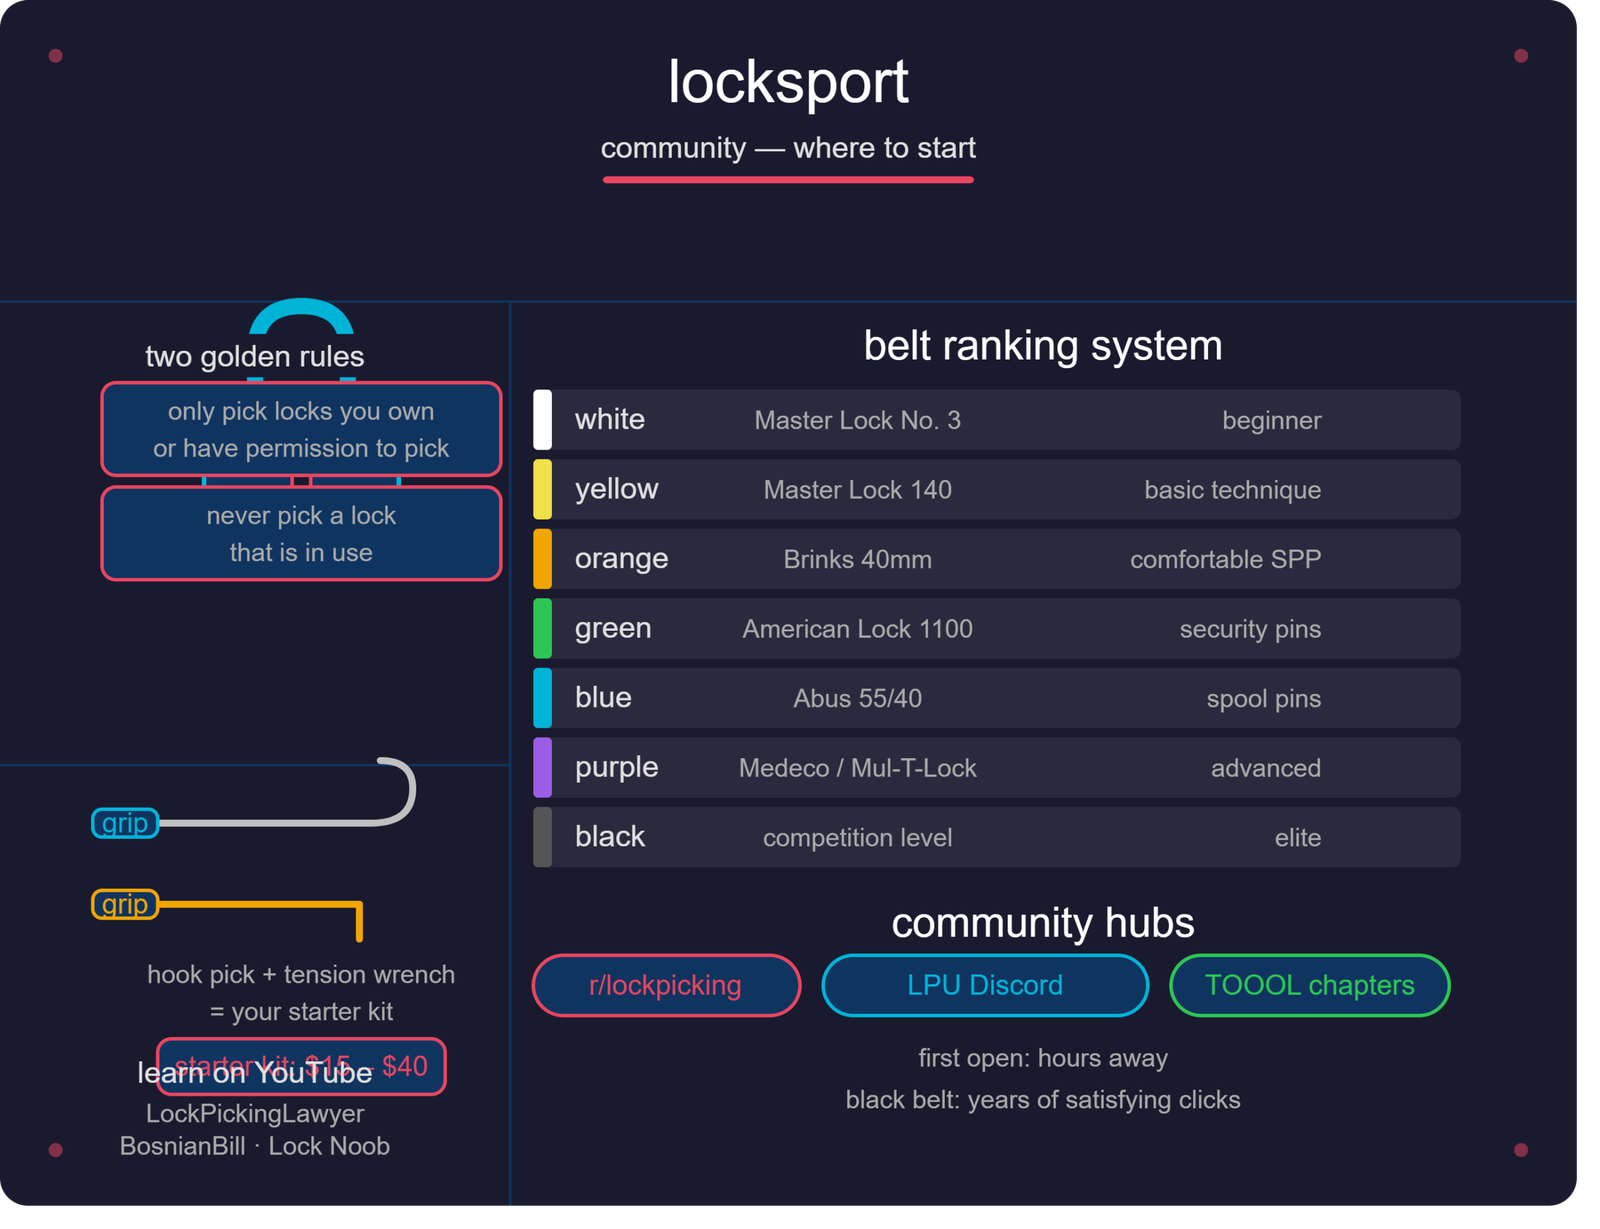Click the blue belt color swatch
Image resolution: width=1600 pixels, height=1229 pixels.
click(542, 697)
